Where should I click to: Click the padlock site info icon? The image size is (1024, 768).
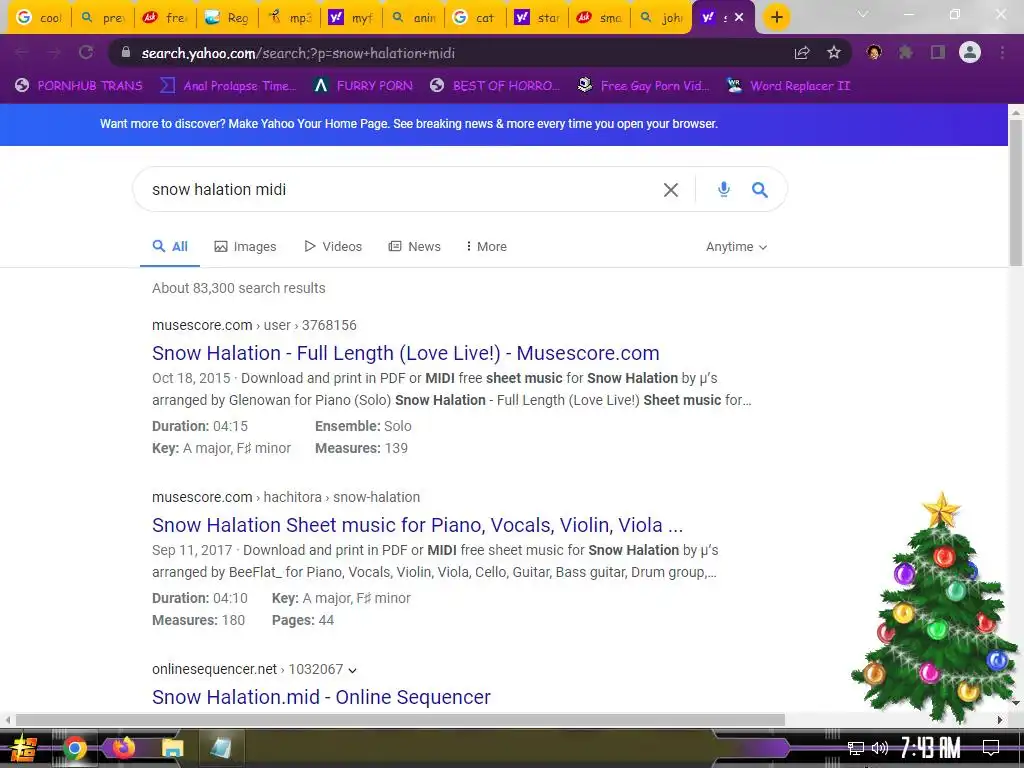tap(126, 53)
